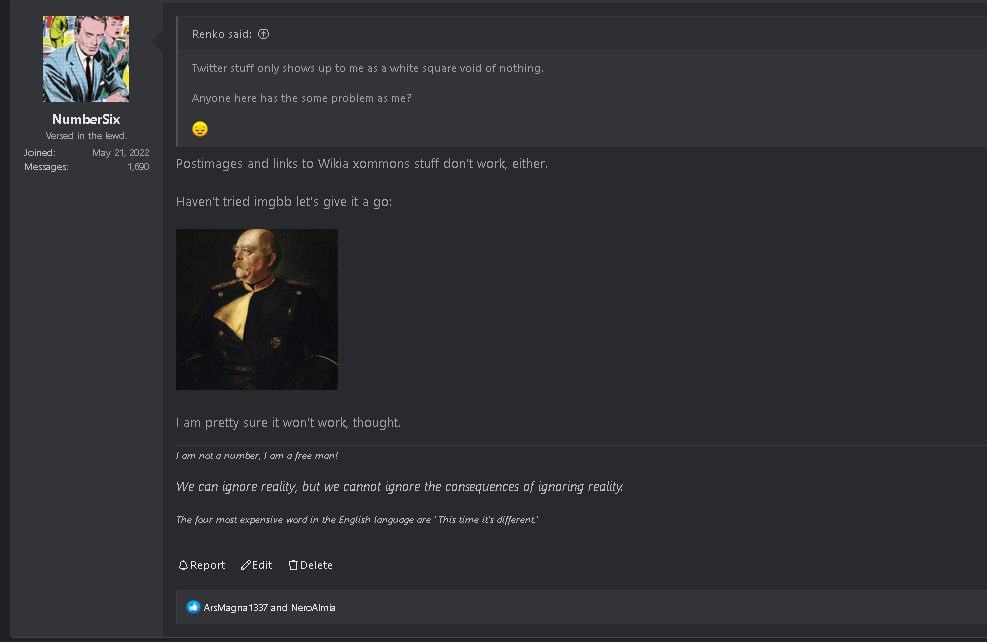Screen dimensions: 987x642
Task: Open NeroAlmia's profile from likes
Action: click(x=313, y=607)
